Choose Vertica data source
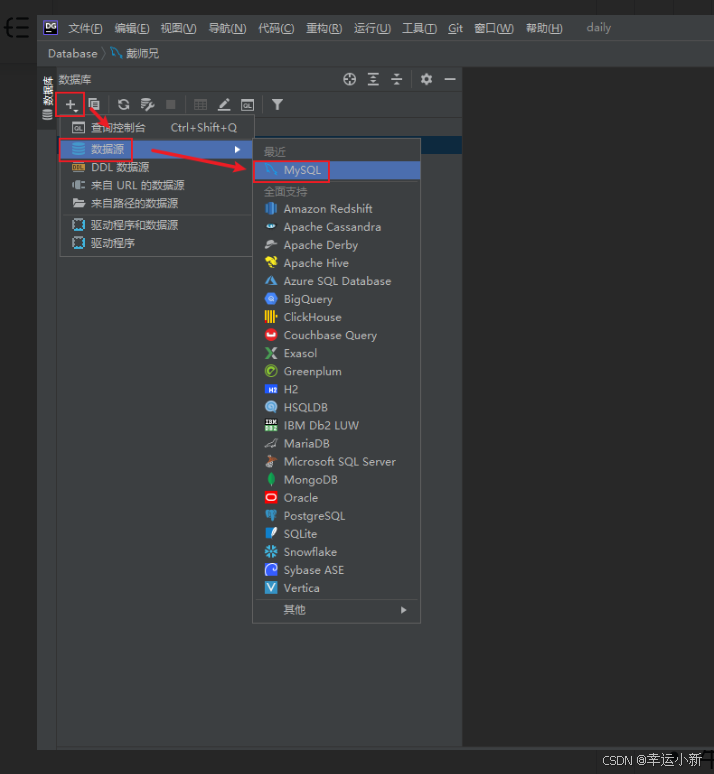This screenshot has height=774, width=714. click(337, 588)
